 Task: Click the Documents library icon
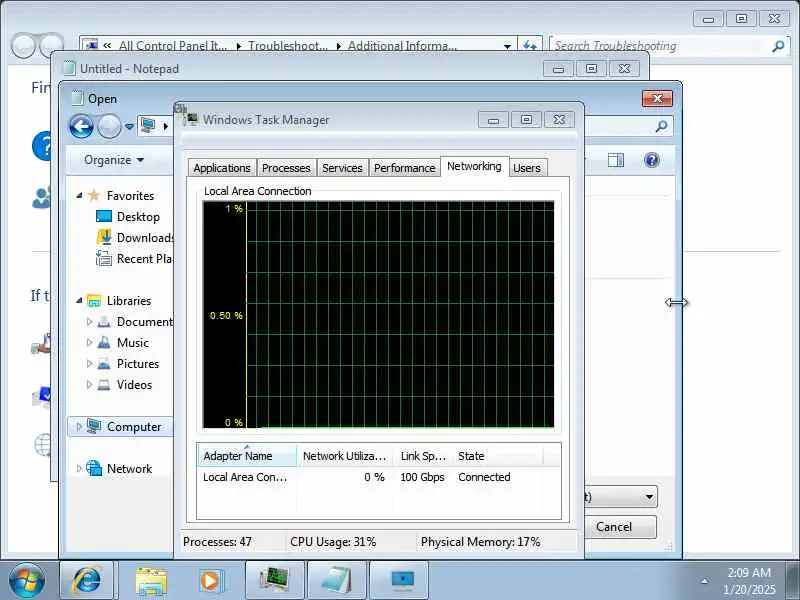click(104, 321)
